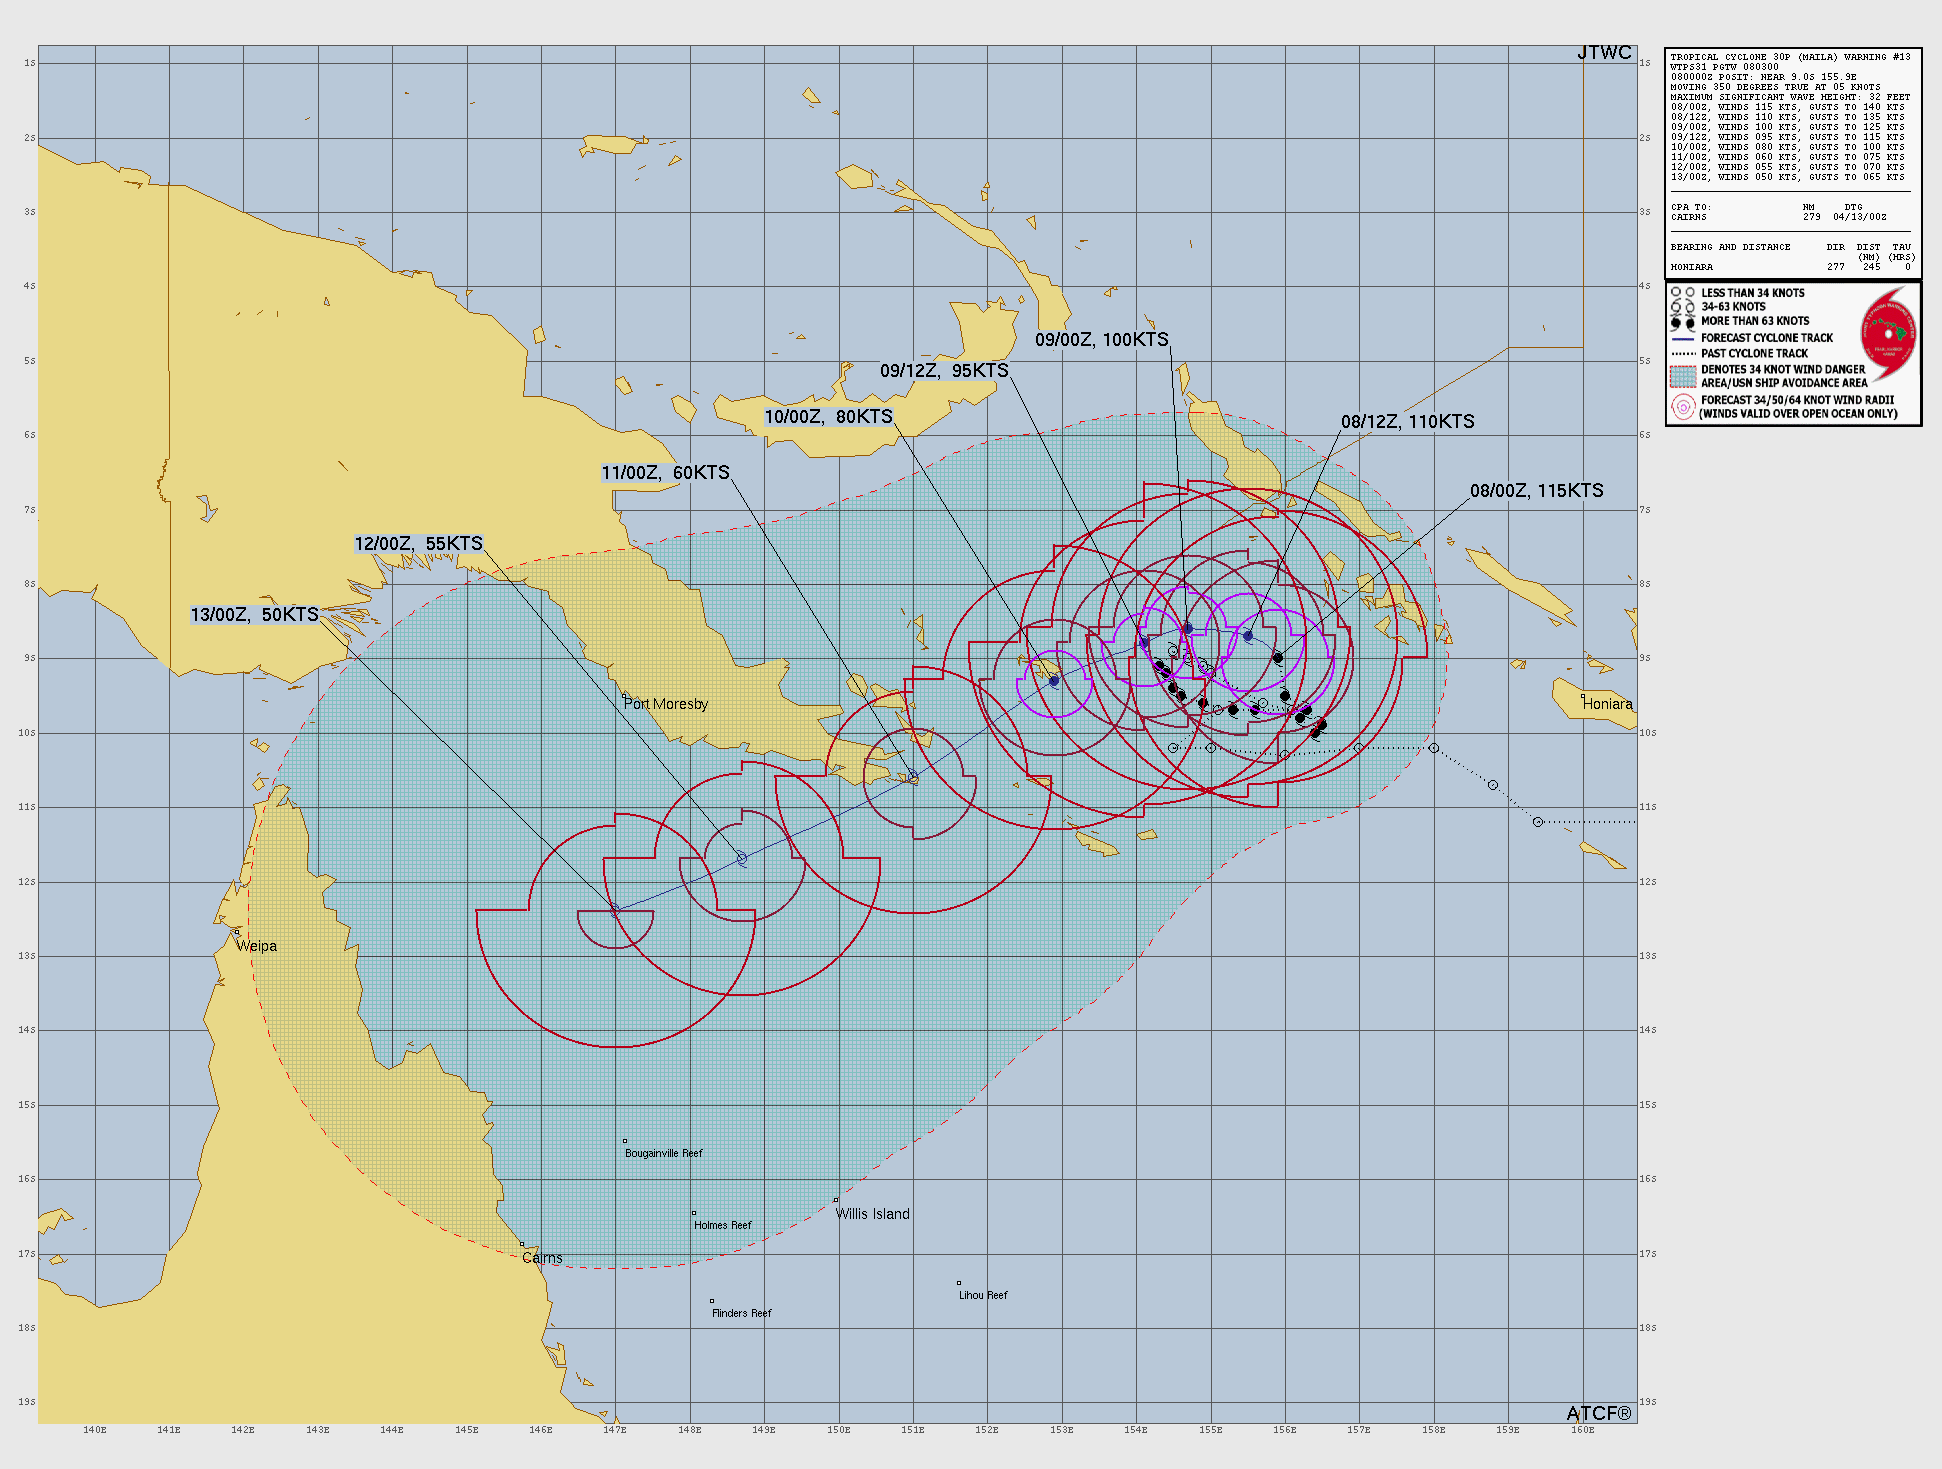Viewport: 1942px width, 1469px height.
Task: Click the Honiara city label
Action: click(x=1607, y=704)
